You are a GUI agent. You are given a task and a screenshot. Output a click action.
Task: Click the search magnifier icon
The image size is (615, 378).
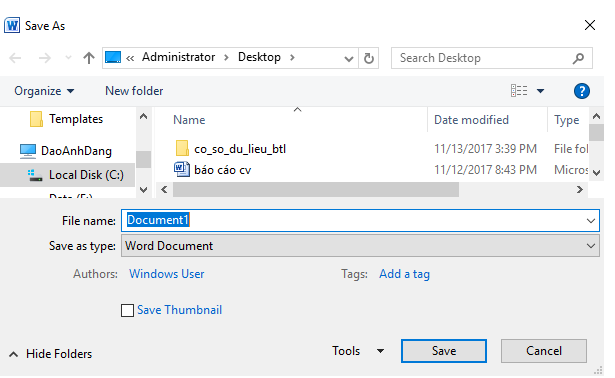(578, 58)
